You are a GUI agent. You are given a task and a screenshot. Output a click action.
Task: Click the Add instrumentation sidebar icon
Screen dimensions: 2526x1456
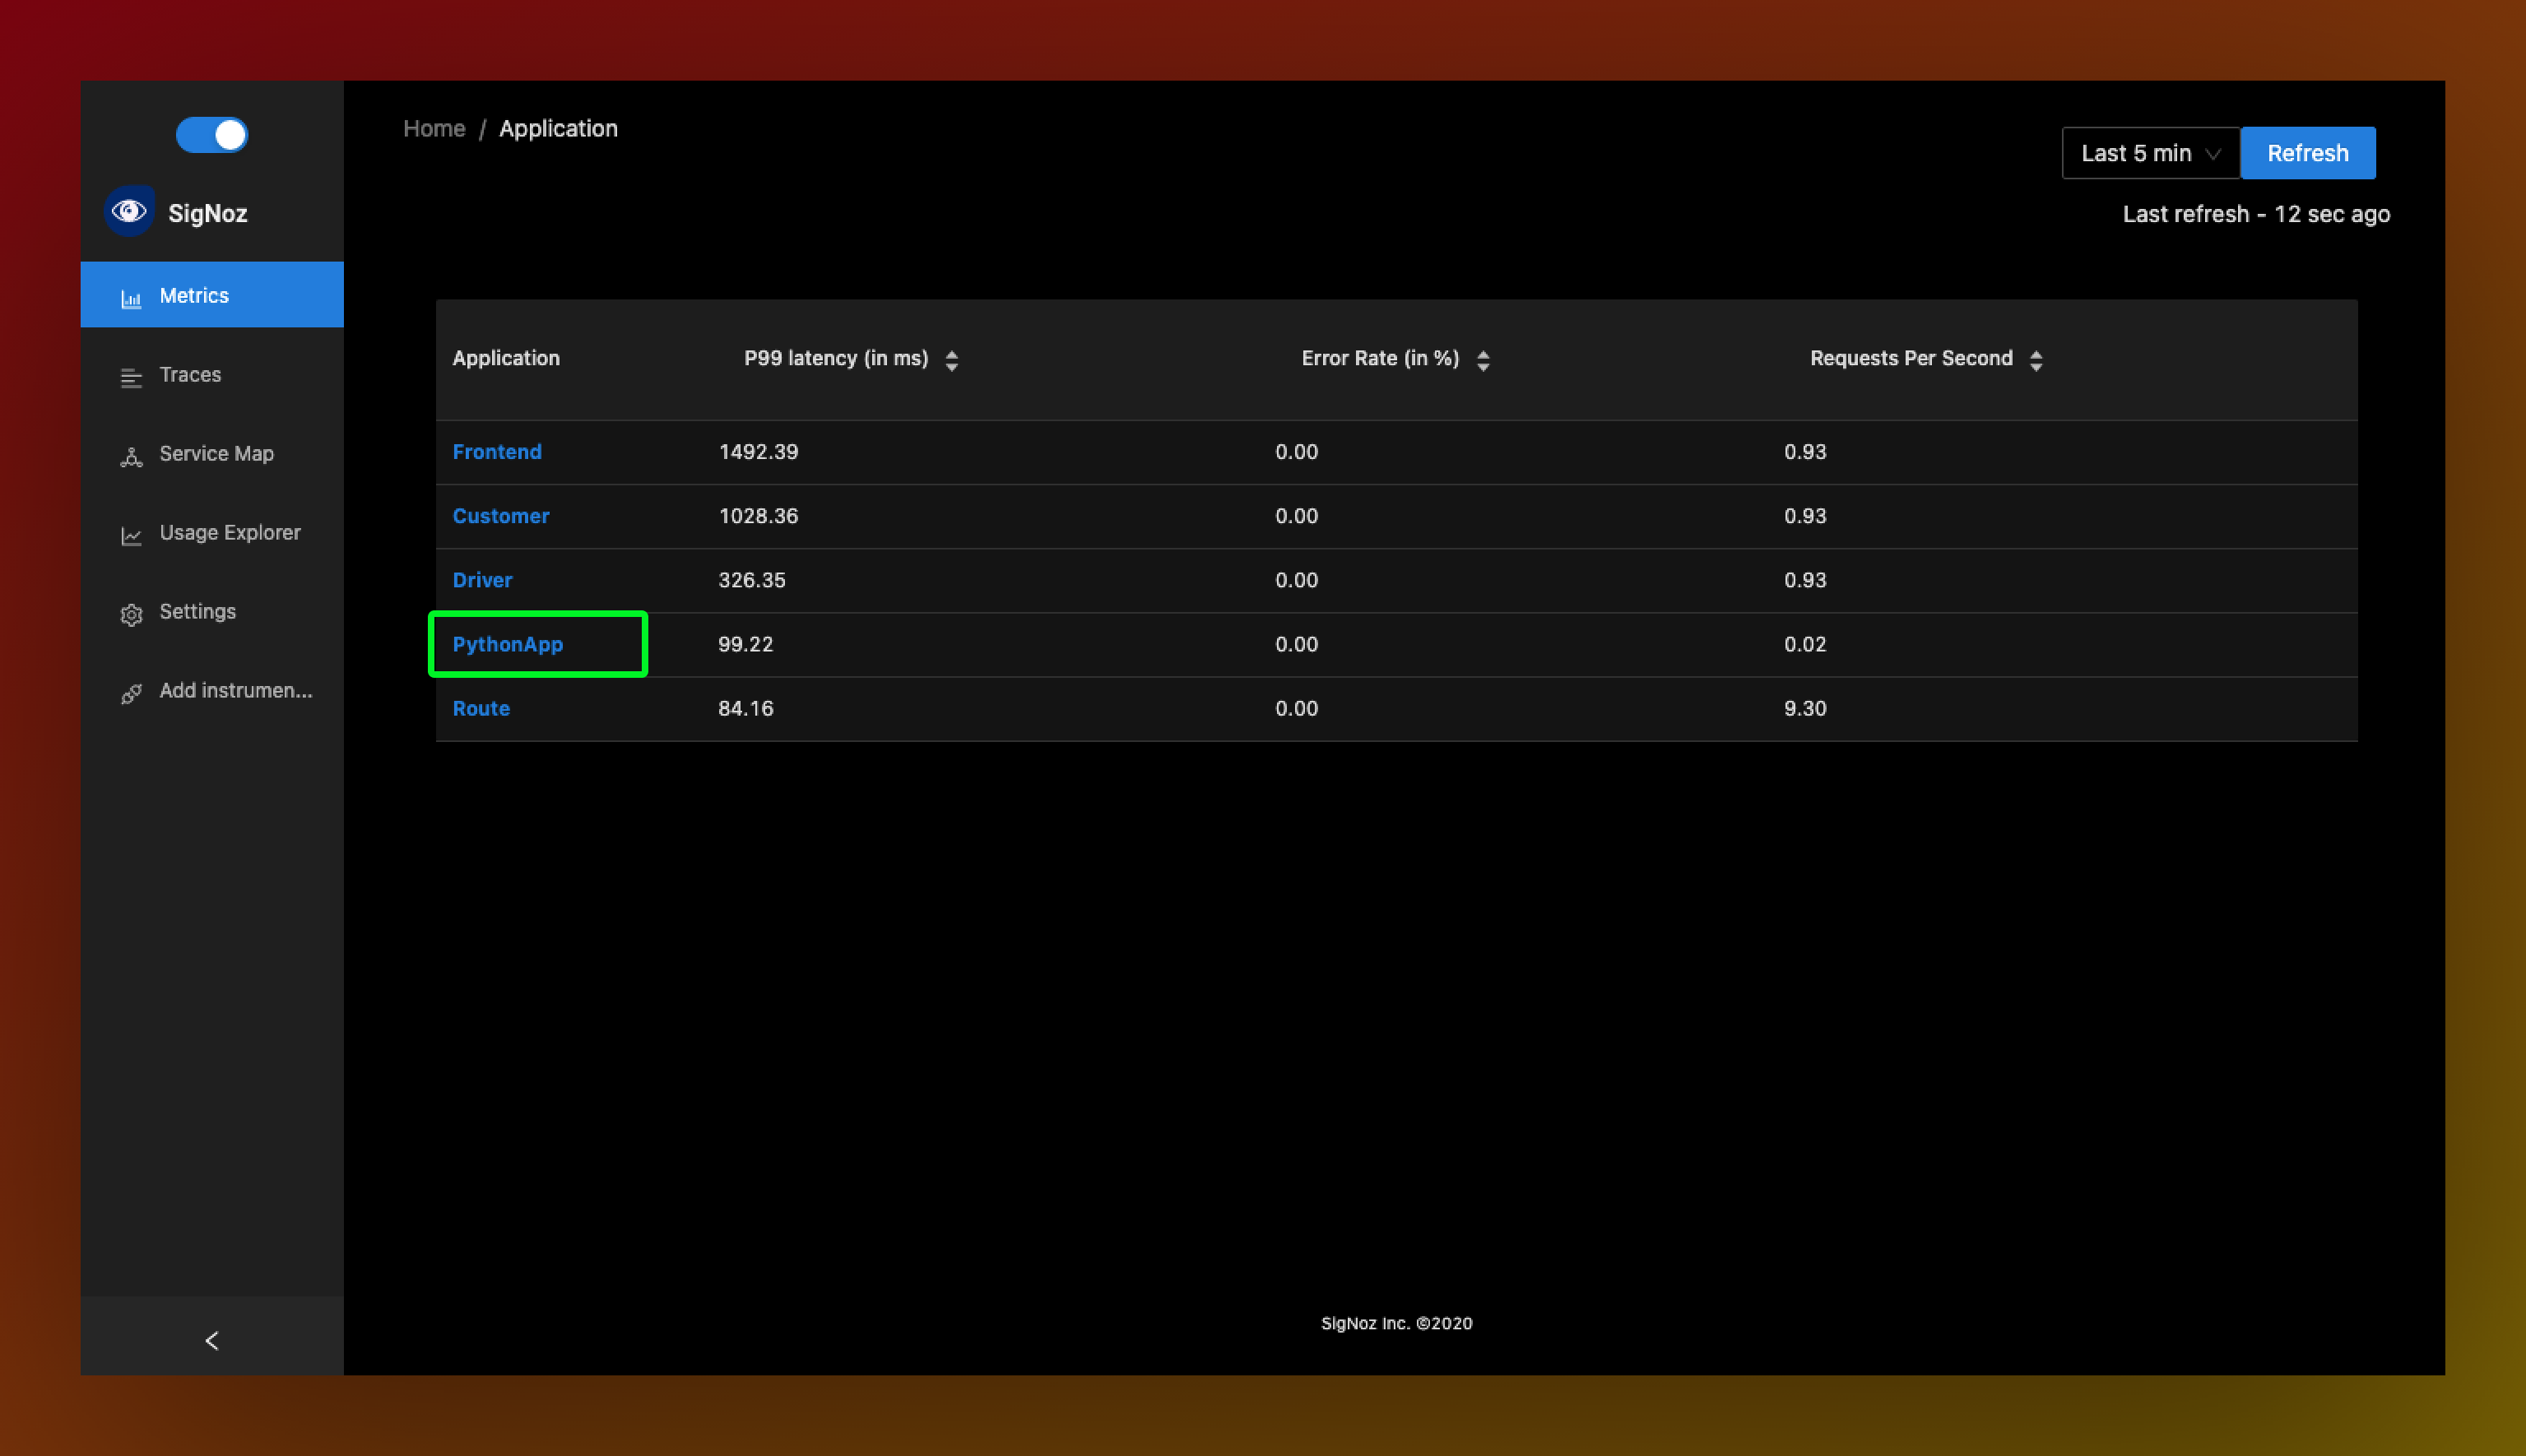131,692
